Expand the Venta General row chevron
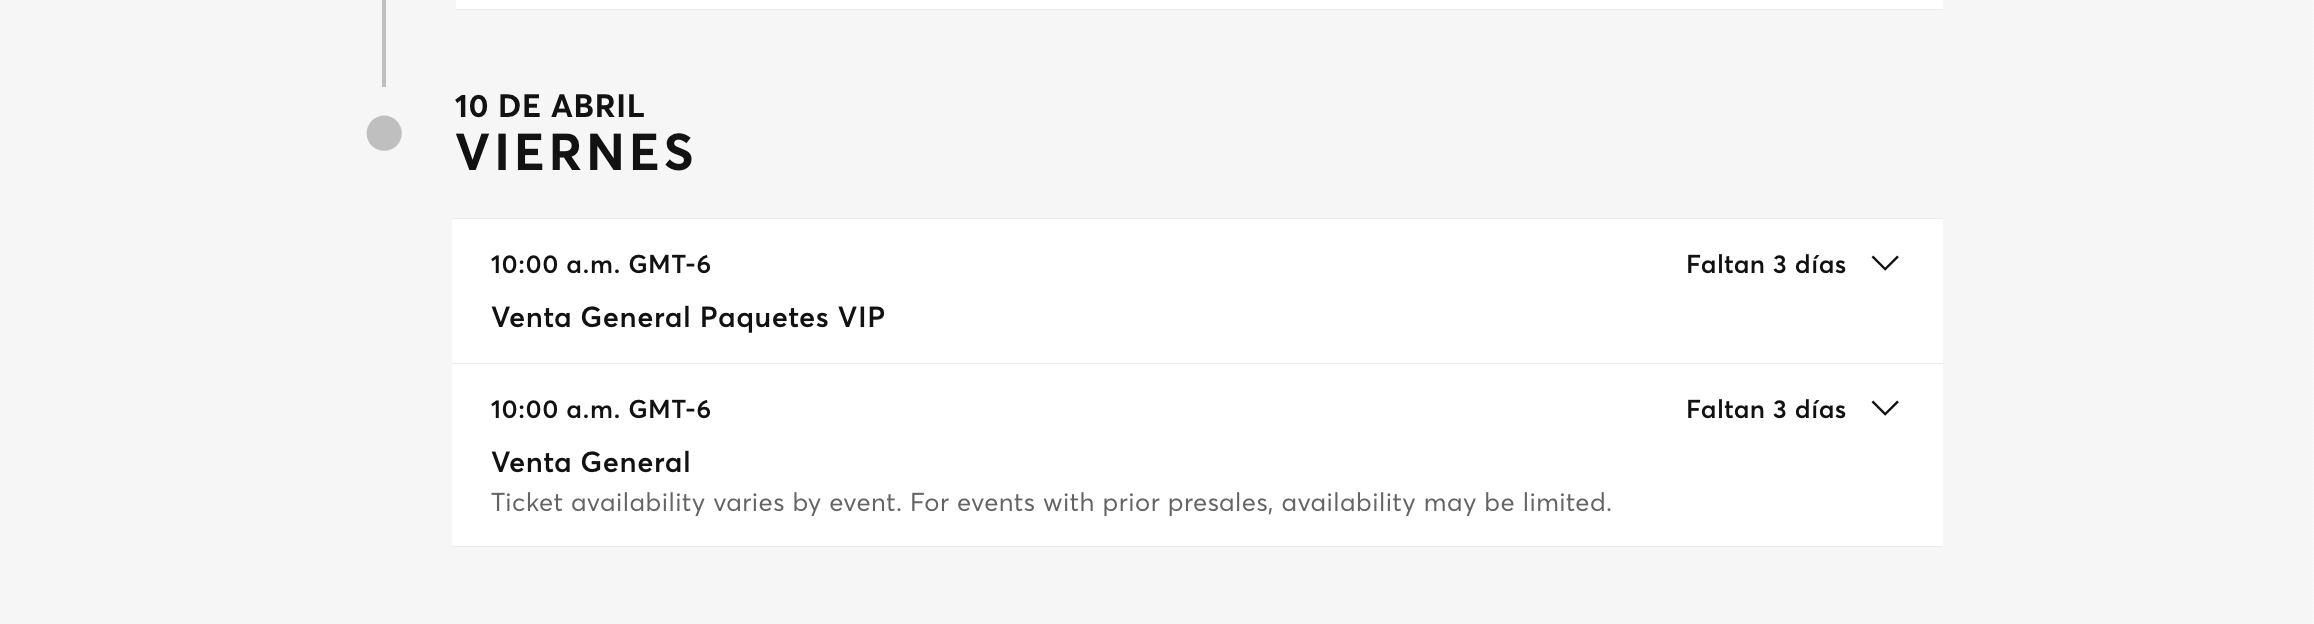Image resolution: width=2314 pixels, height=624 pixels. coord(1884,409)
